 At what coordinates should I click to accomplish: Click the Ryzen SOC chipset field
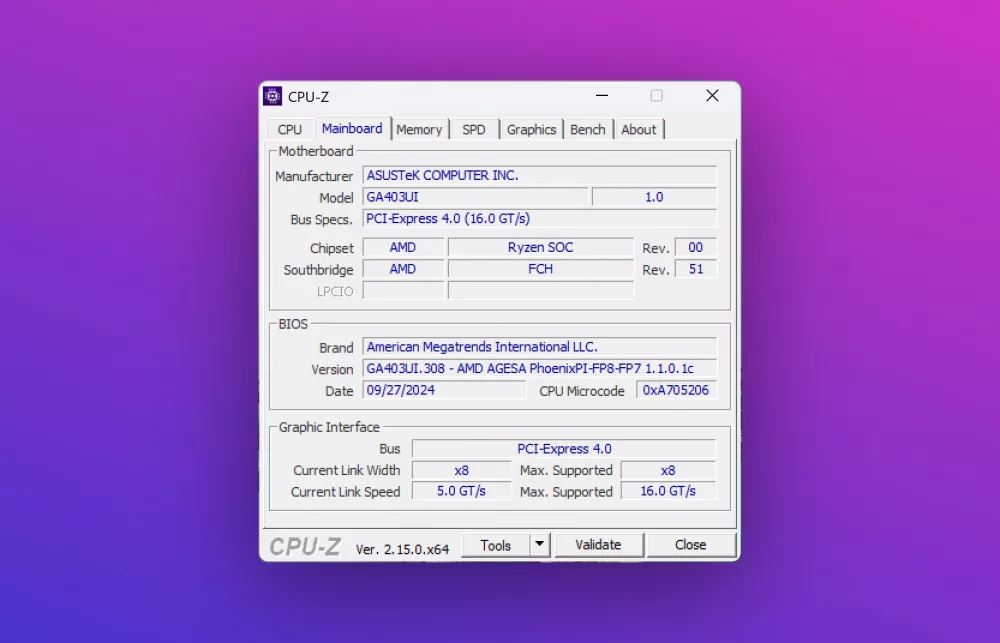coord(541,248)
